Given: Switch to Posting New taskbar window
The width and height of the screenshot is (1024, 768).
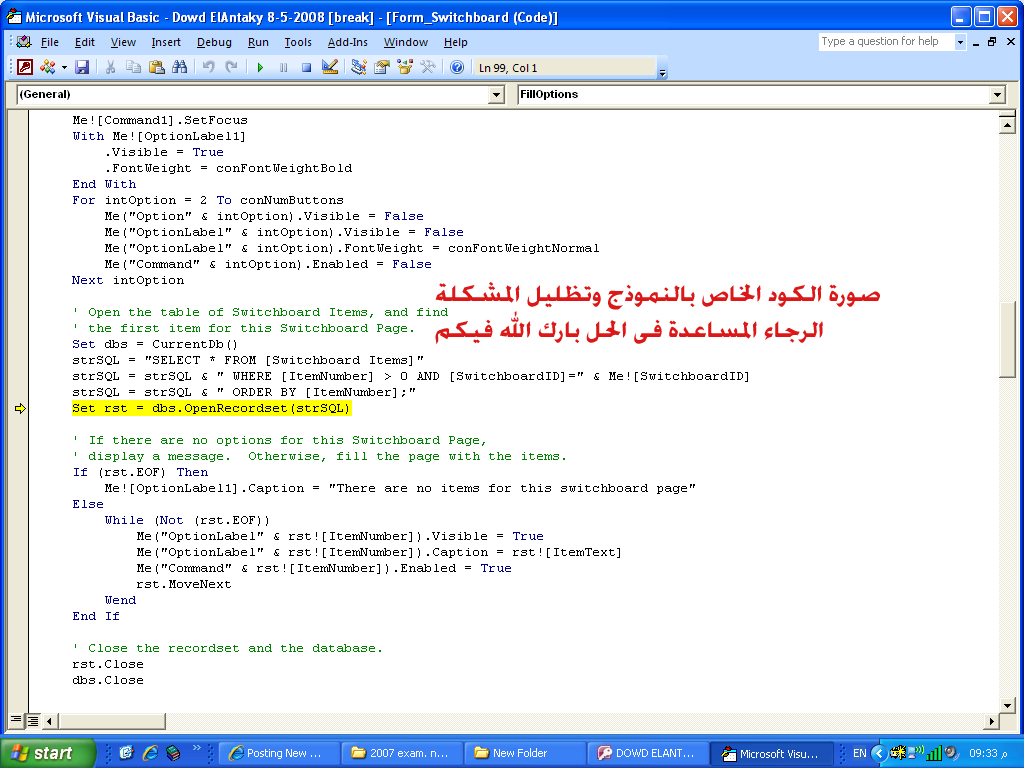Looking at the screenshot, I should click(x=279, y=753).
